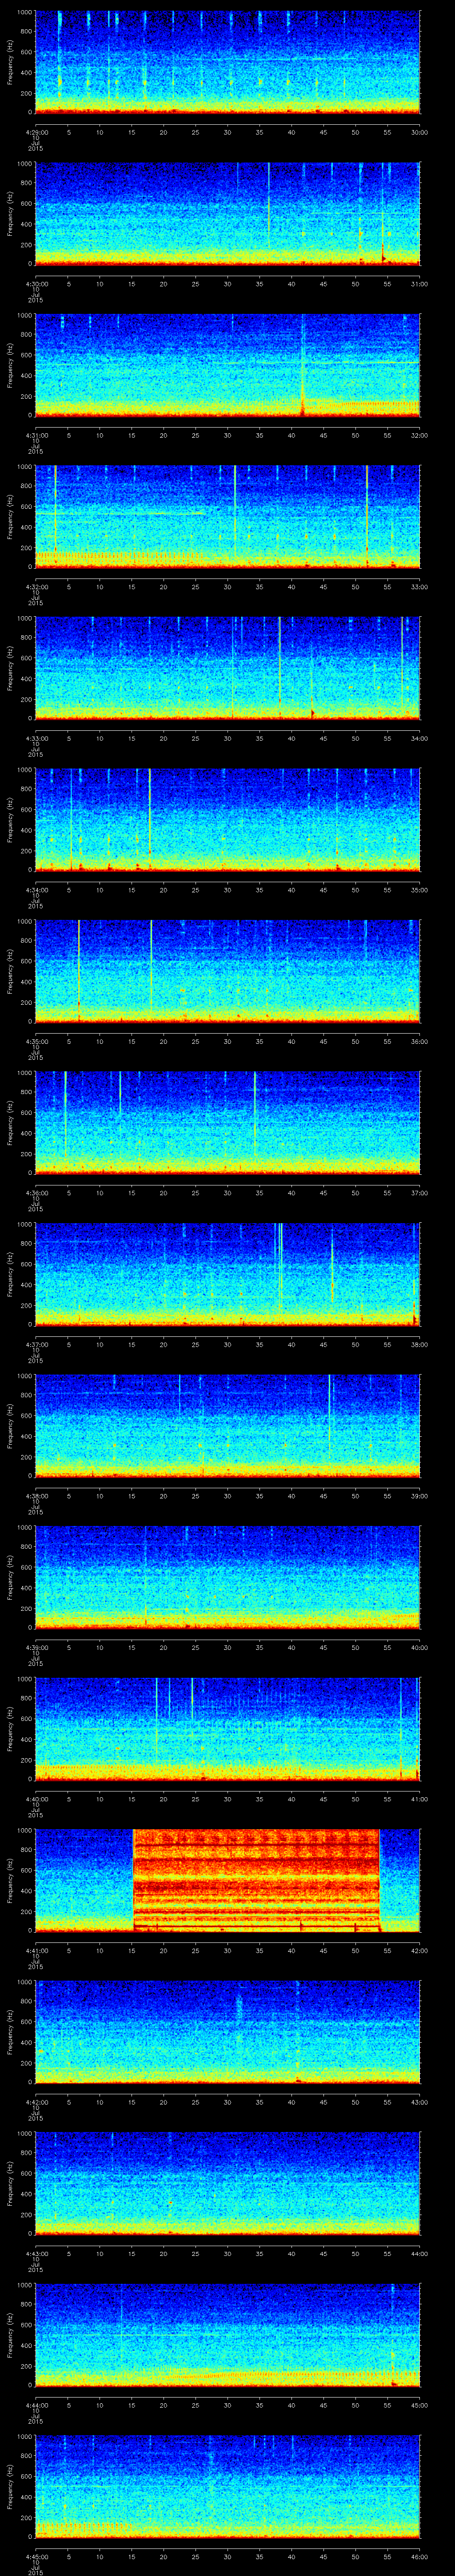Select the '4:37:00' start time label

coord(35,1344)
